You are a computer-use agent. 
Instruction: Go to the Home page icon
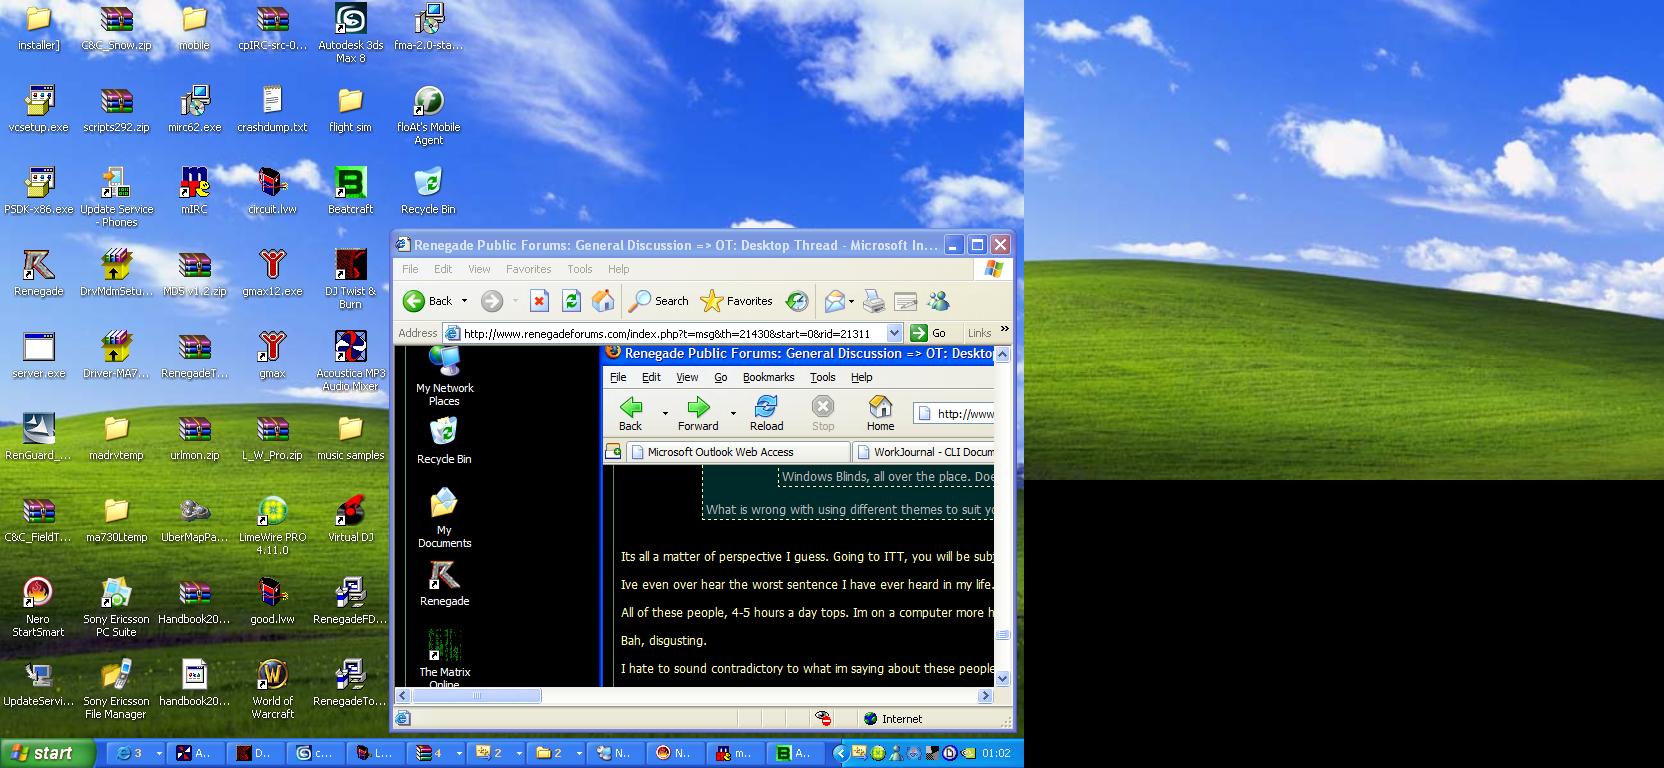click(603, 301)
